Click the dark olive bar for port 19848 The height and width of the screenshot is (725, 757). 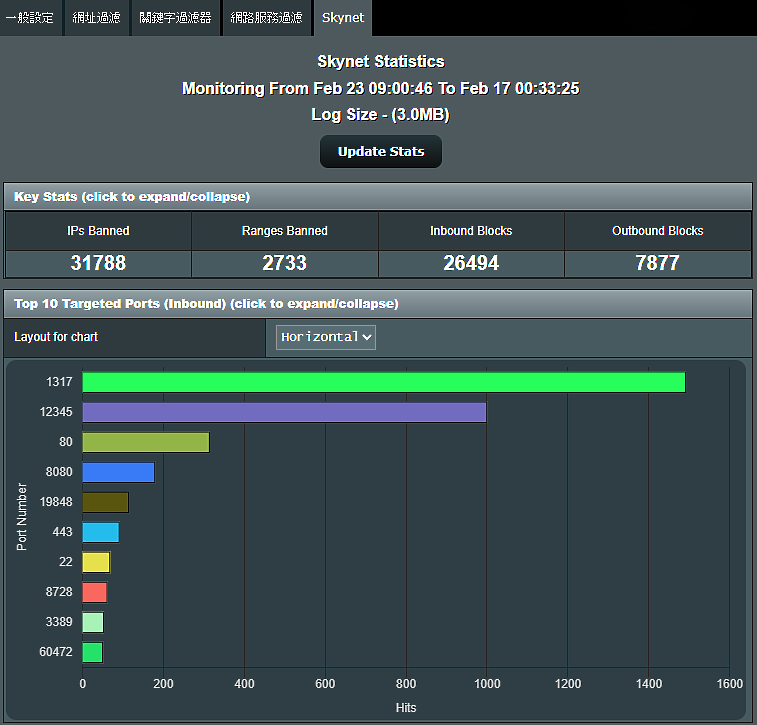106,502
